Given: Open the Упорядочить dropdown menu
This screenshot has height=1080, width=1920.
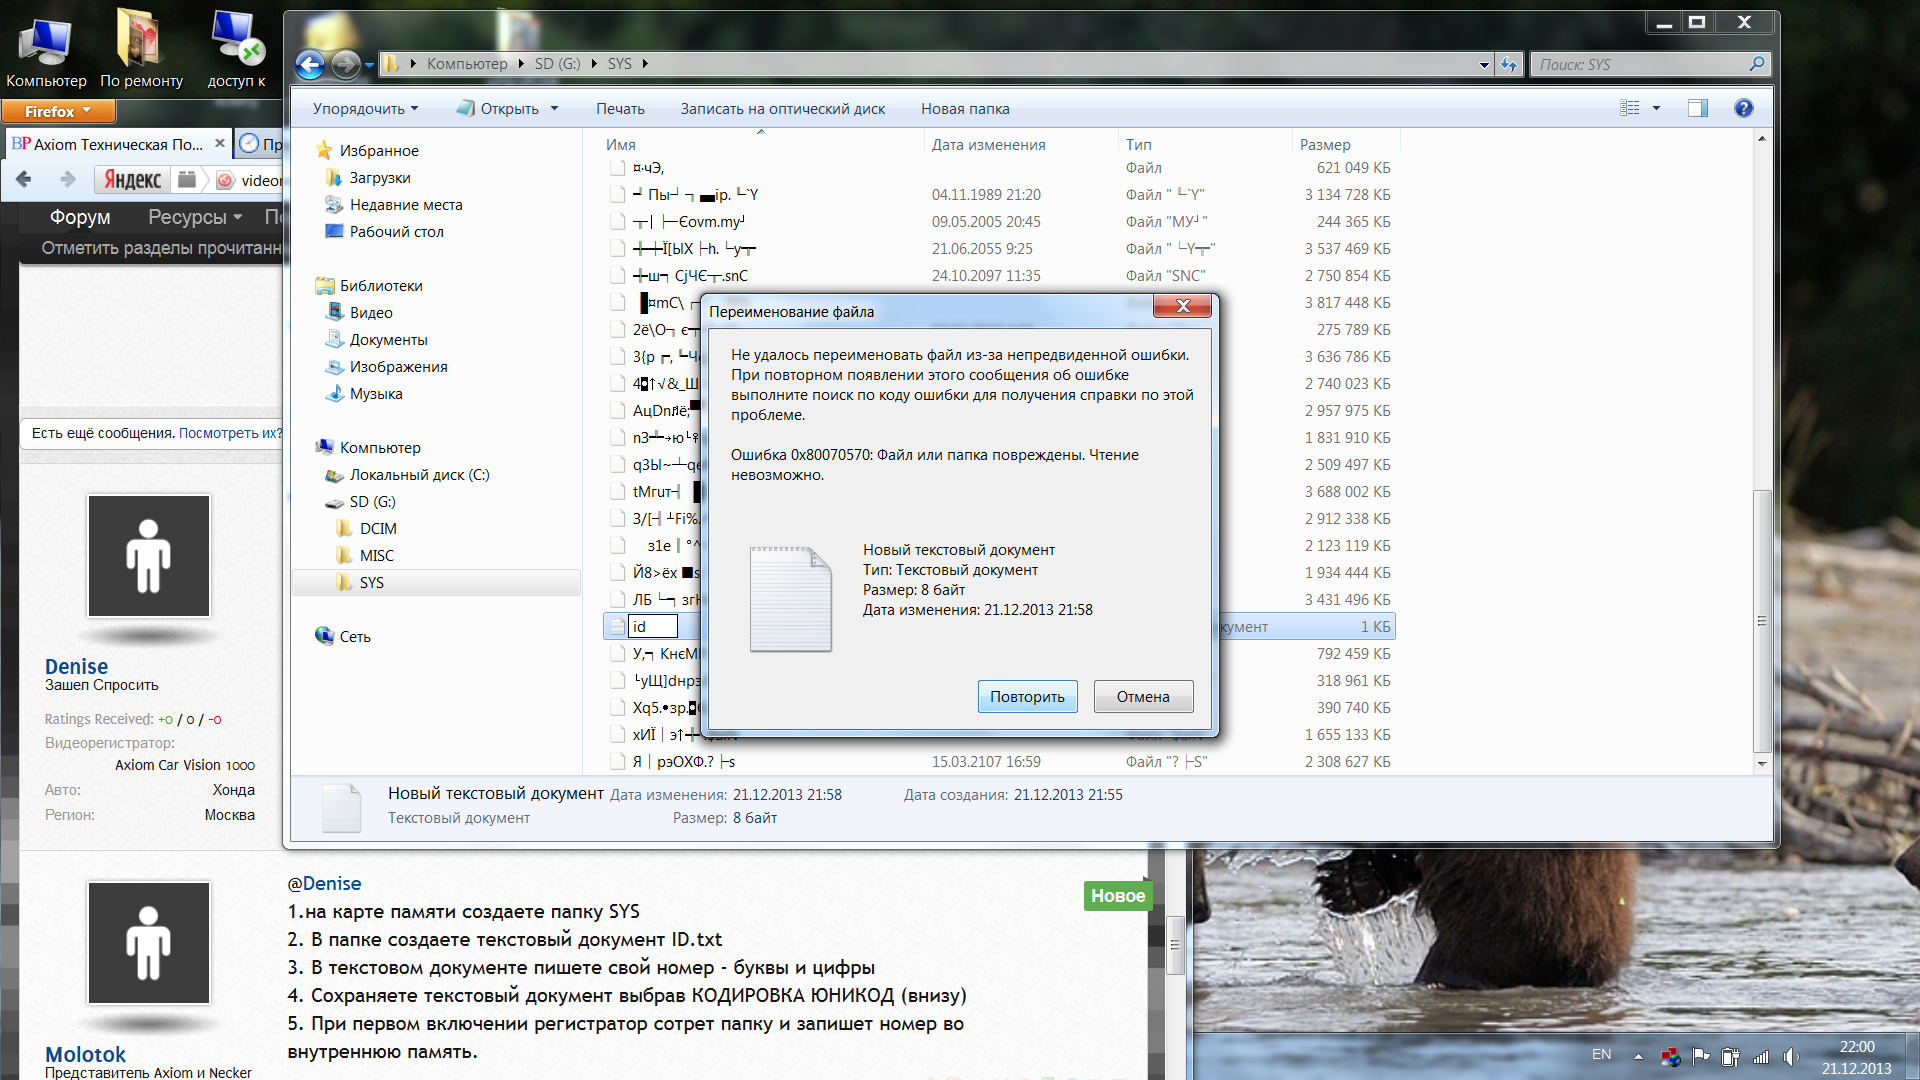Looking at the screenshot, I should click(365, 108).
